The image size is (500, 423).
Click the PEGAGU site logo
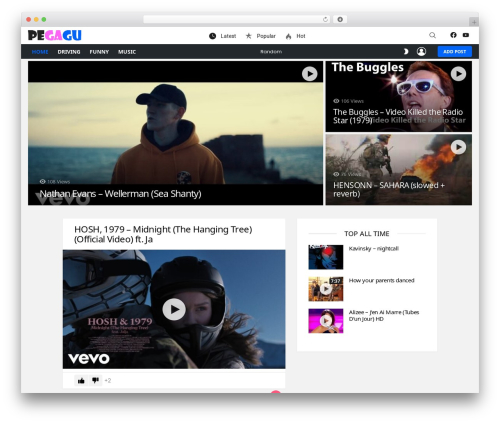pyautogui.click(x=55, y=35)
